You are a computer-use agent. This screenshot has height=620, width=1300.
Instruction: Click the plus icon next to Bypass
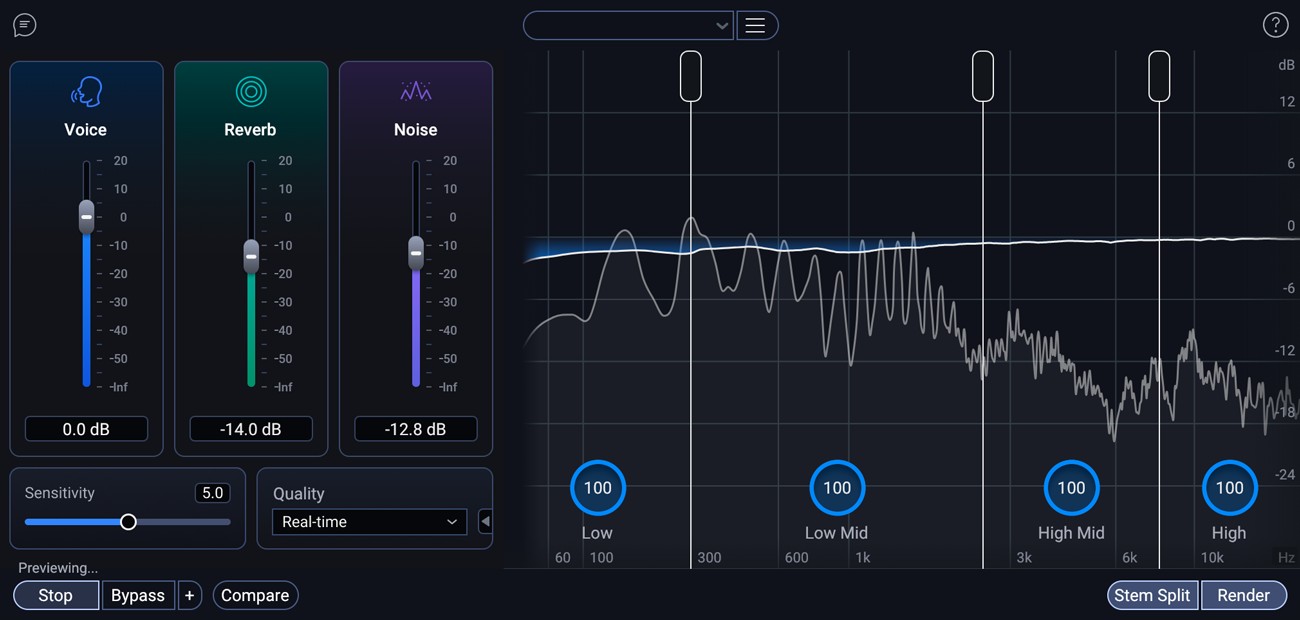click(190, 595)
